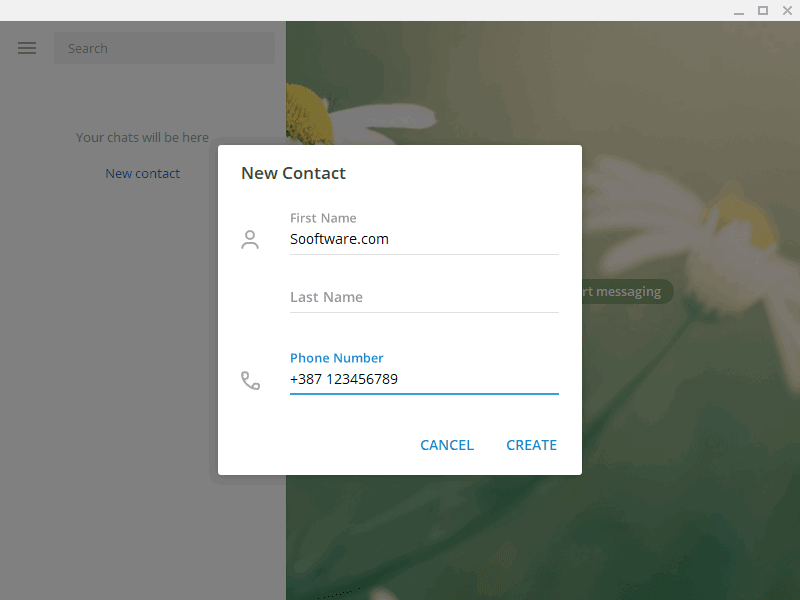
Task: Open New contact from sidebar
Action: pos(142,173)
